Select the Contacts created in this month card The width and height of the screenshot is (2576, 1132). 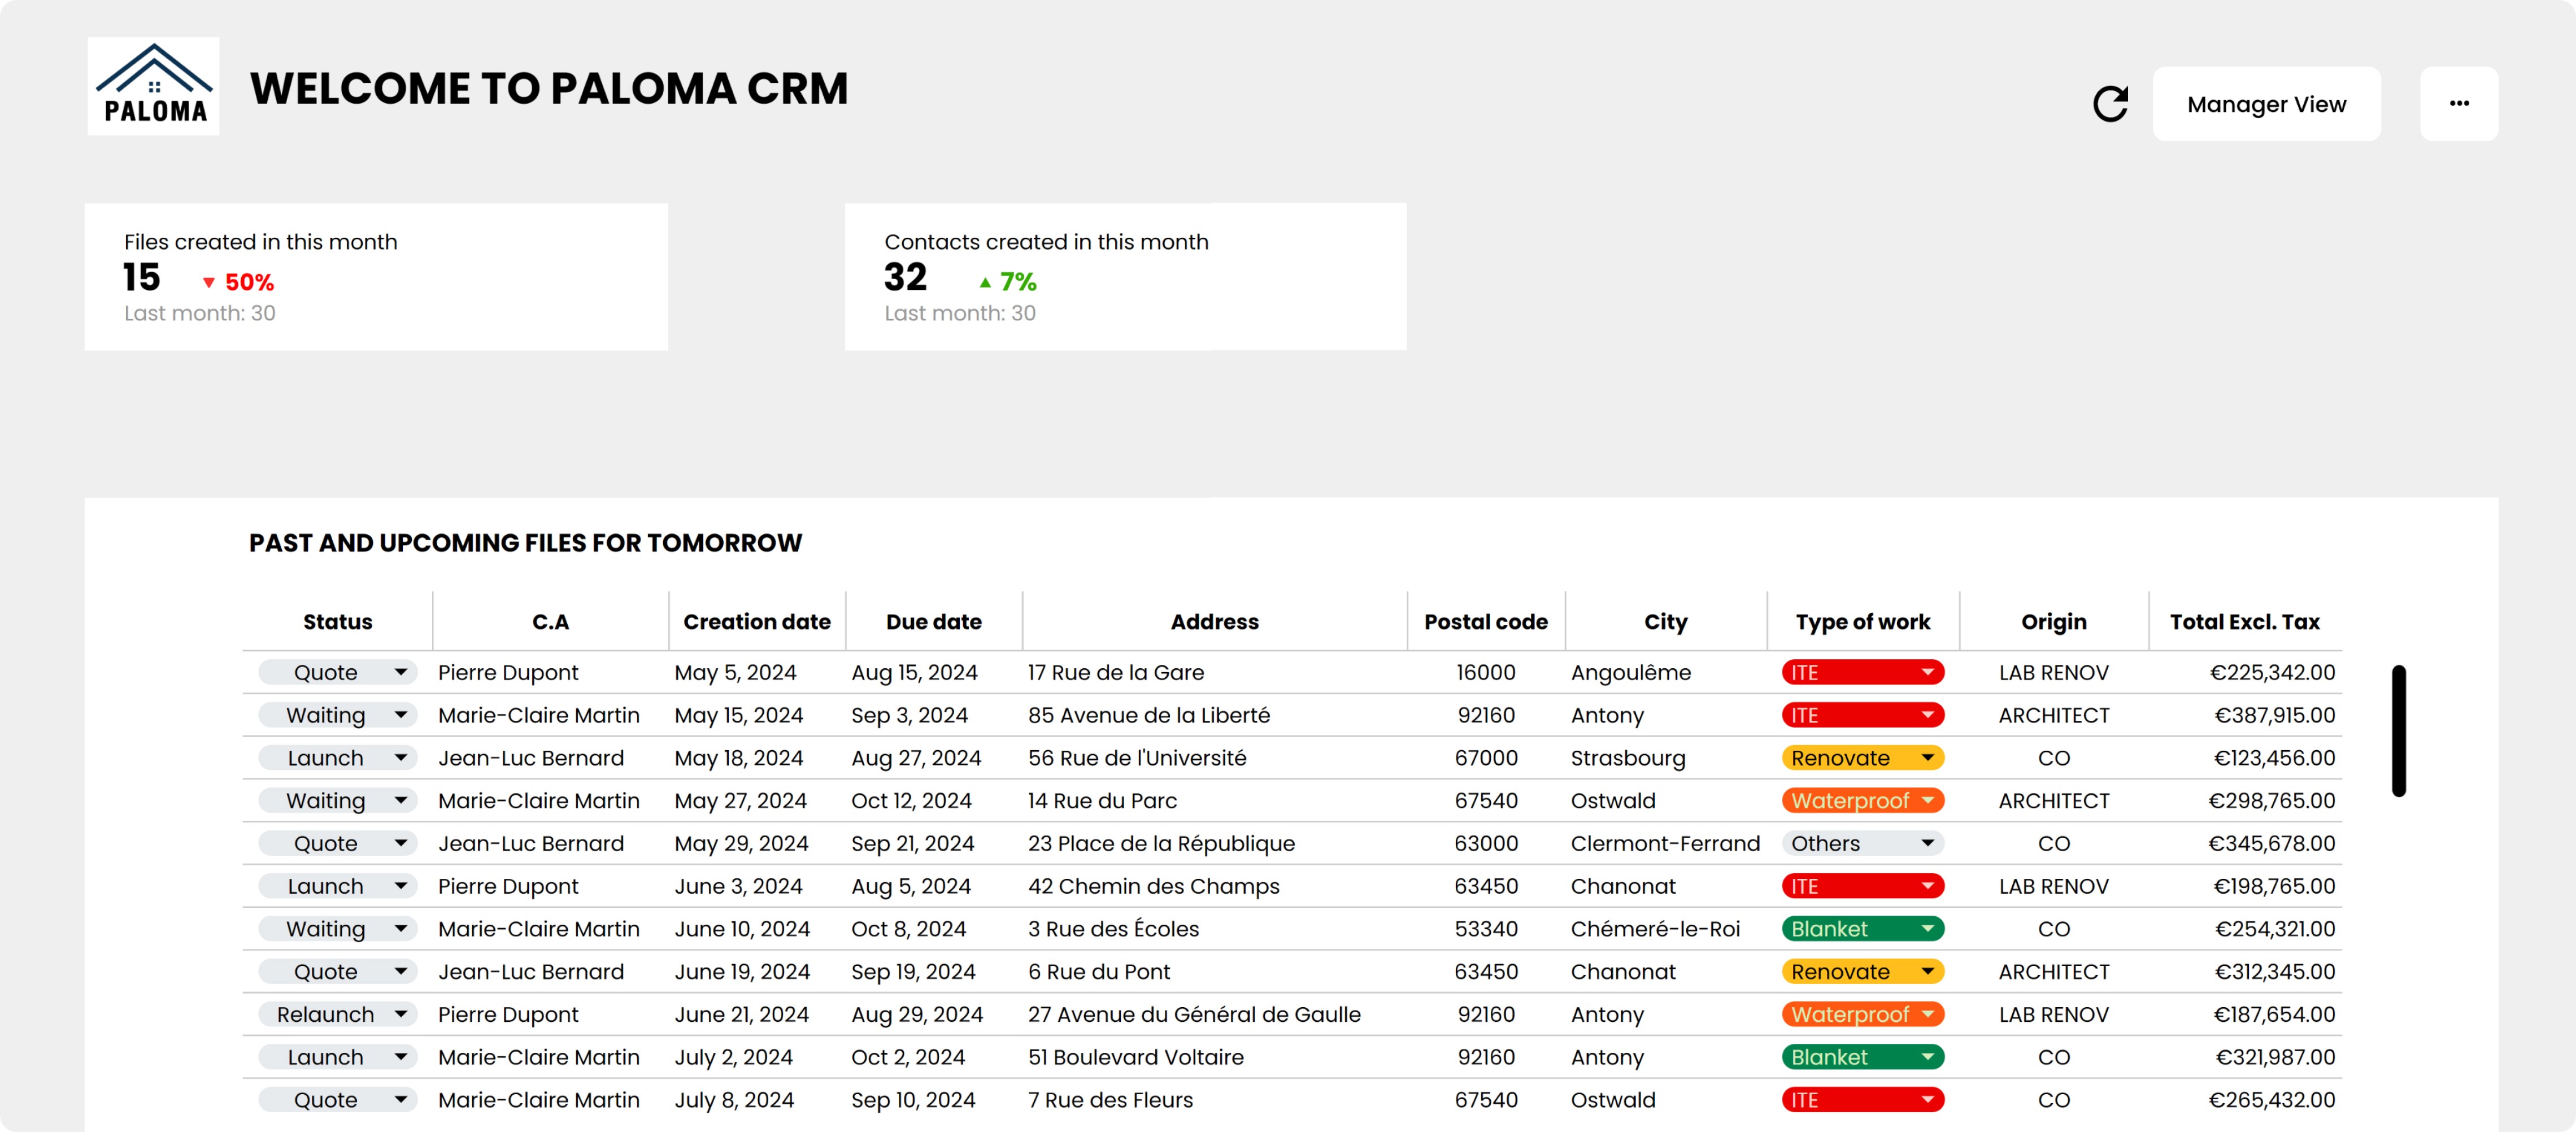(x=1124, y=277)
